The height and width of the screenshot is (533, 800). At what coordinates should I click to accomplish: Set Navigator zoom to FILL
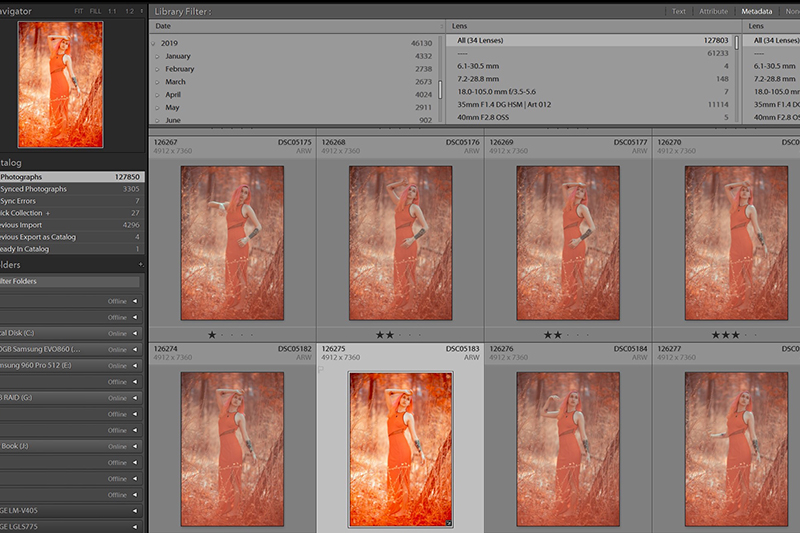coord(95,11)
